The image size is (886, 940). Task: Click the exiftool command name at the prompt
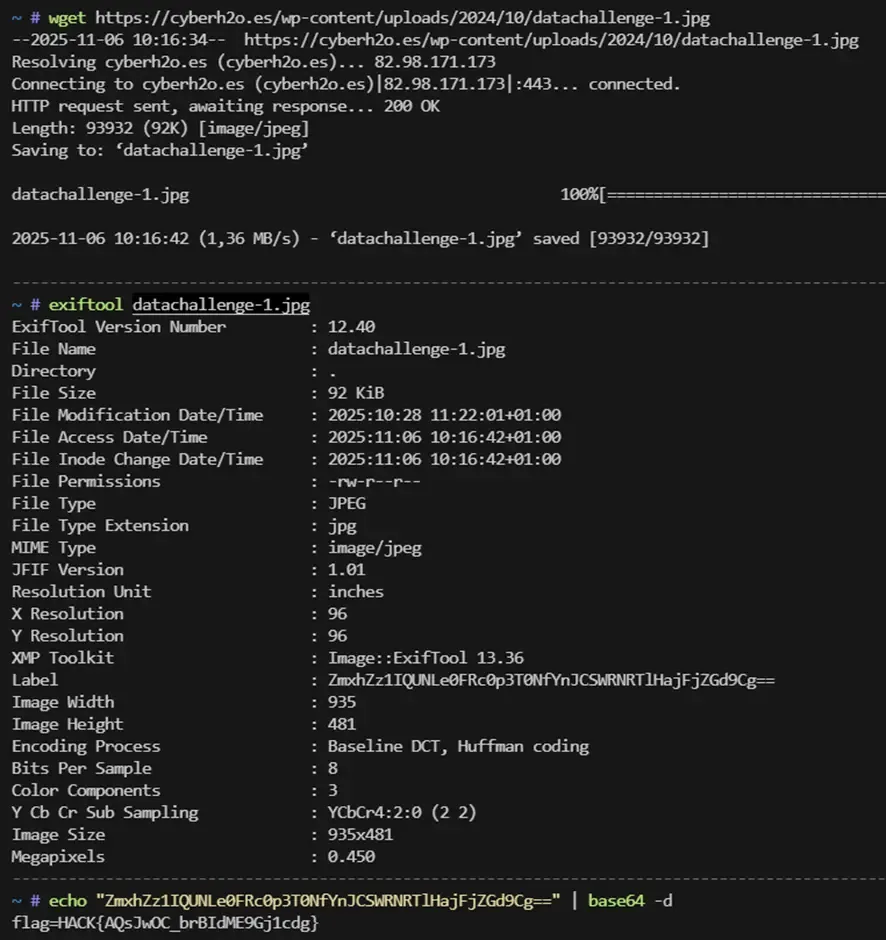tap(86, 305)
